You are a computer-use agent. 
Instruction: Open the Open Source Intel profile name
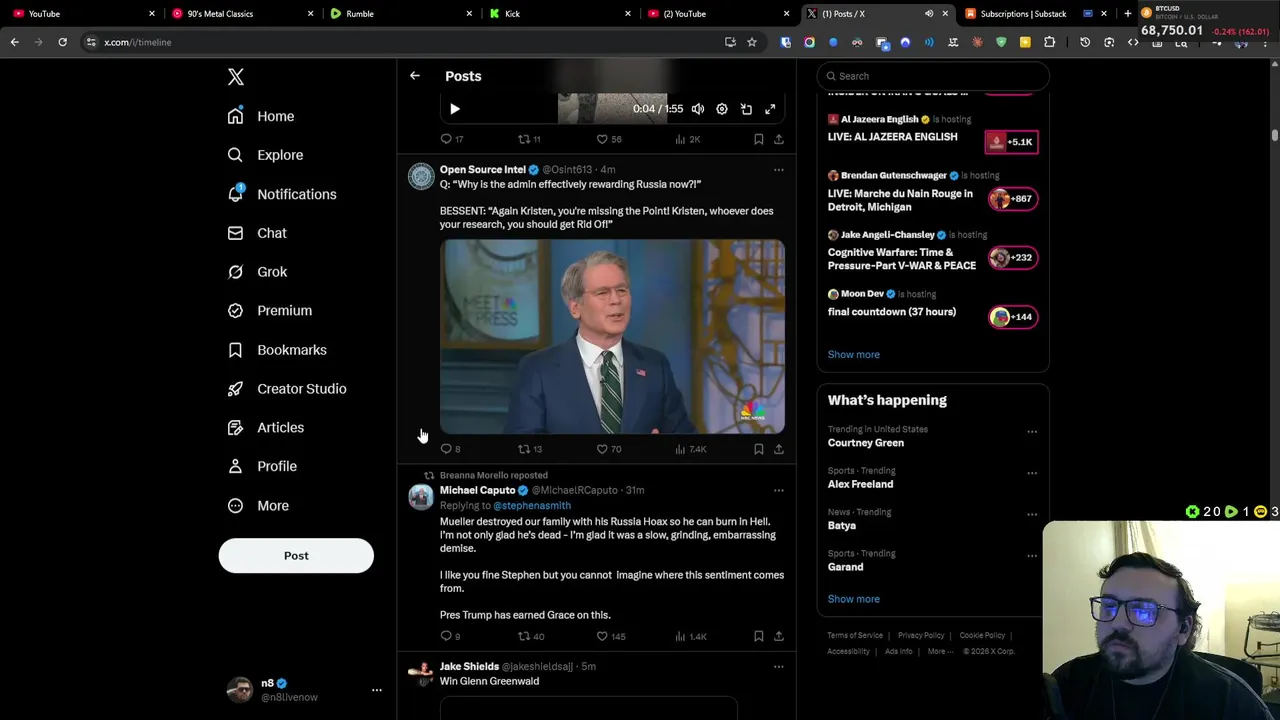482,170
